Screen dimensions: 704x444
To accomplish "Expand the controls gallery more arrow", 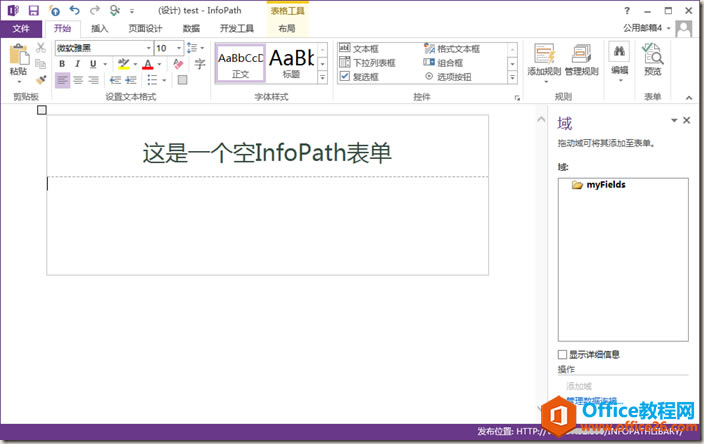I will point(513,77).
